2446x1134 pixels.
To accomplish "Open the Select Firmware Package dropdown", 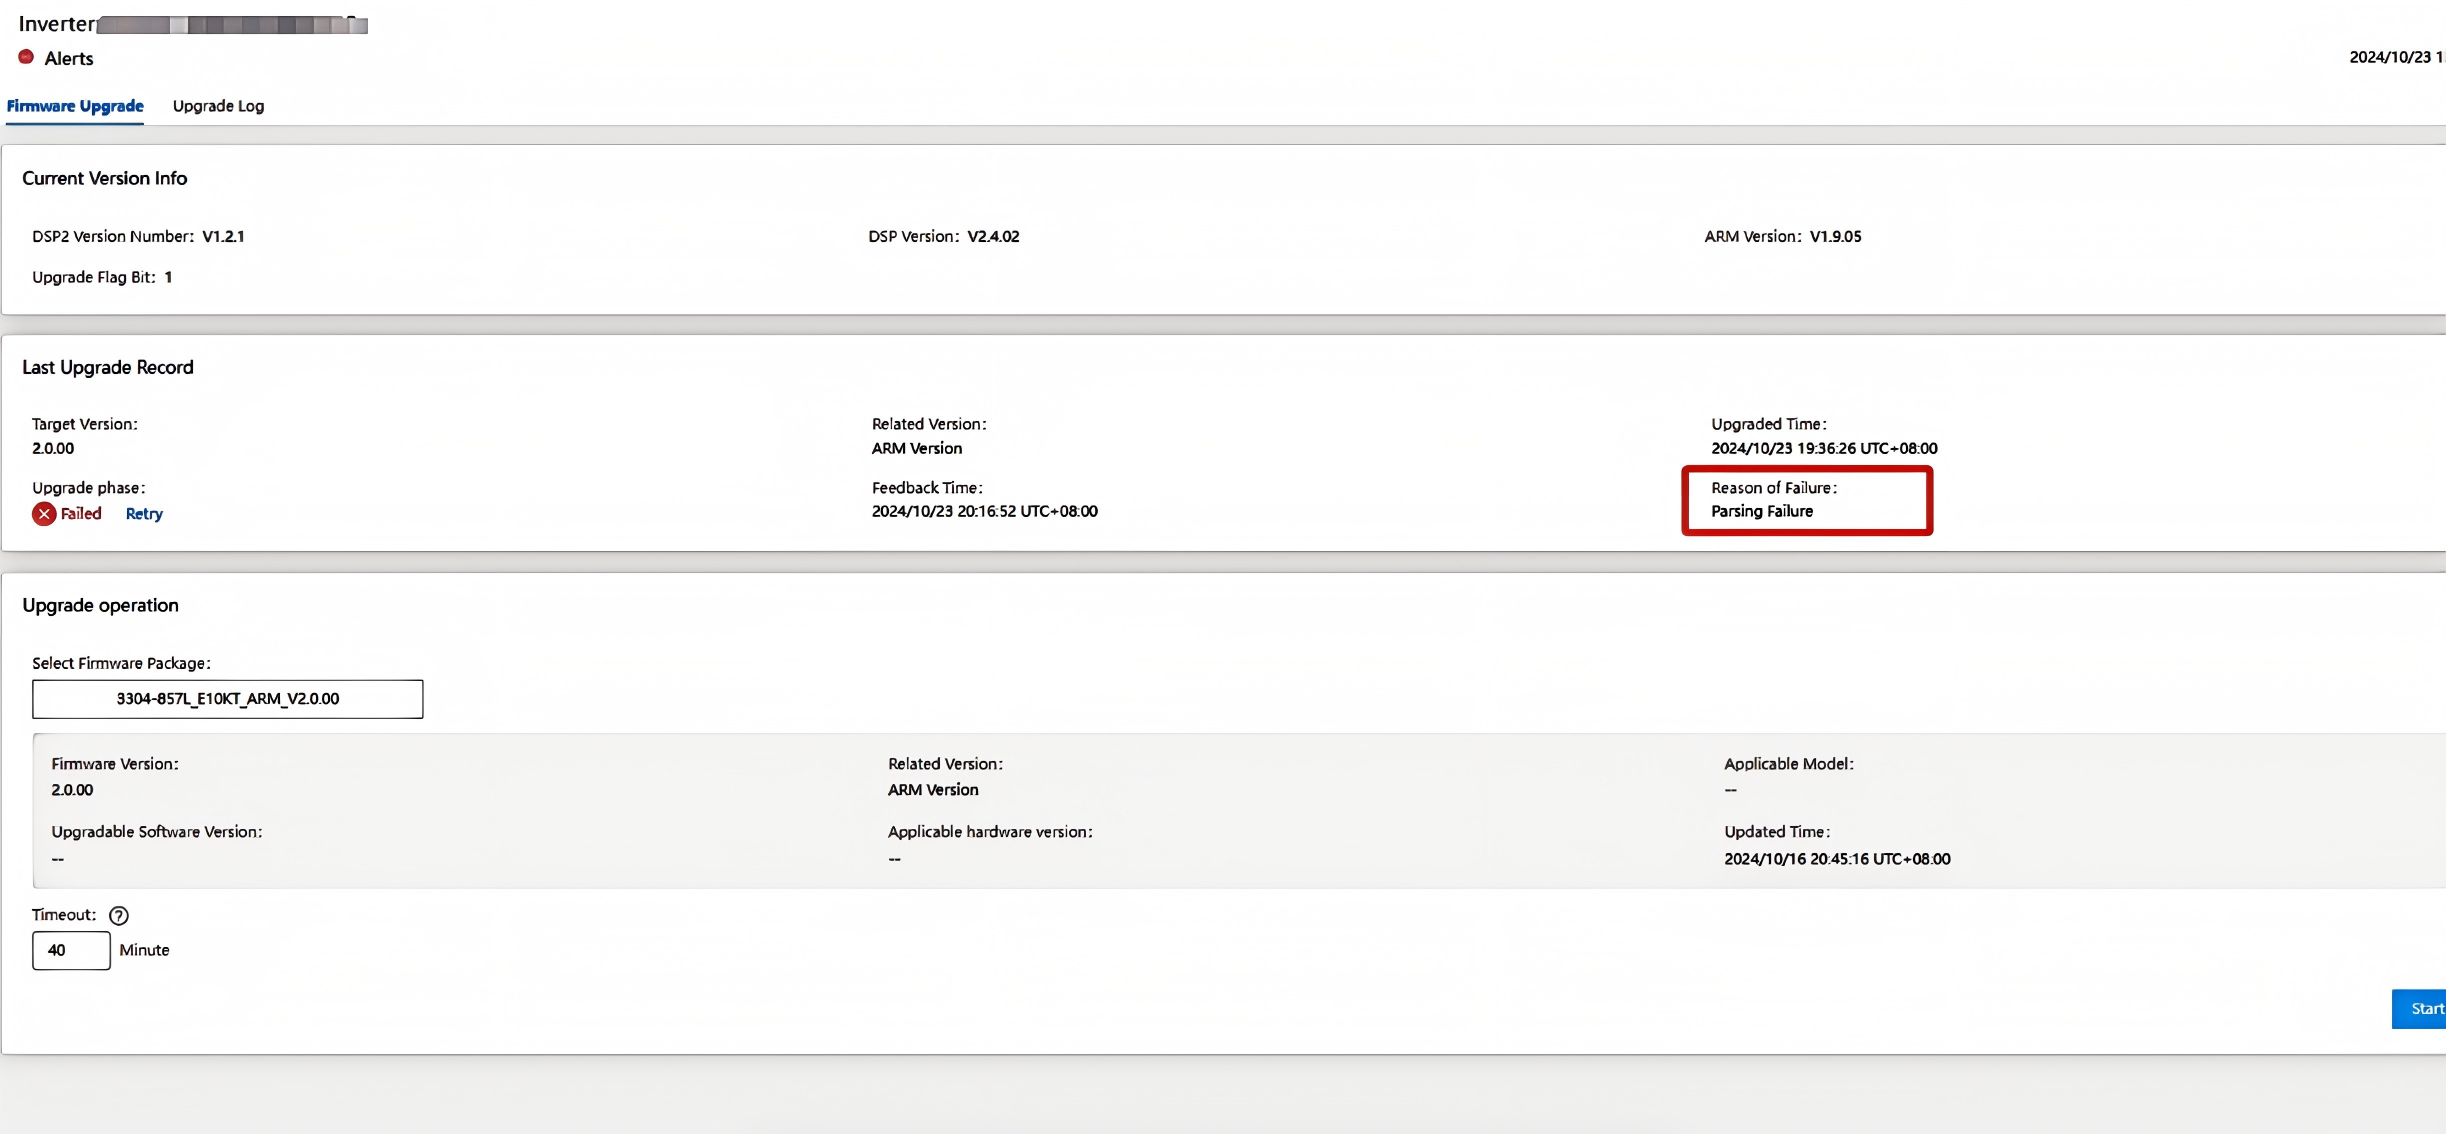I will pyautogui.click(x=227, y=699).
